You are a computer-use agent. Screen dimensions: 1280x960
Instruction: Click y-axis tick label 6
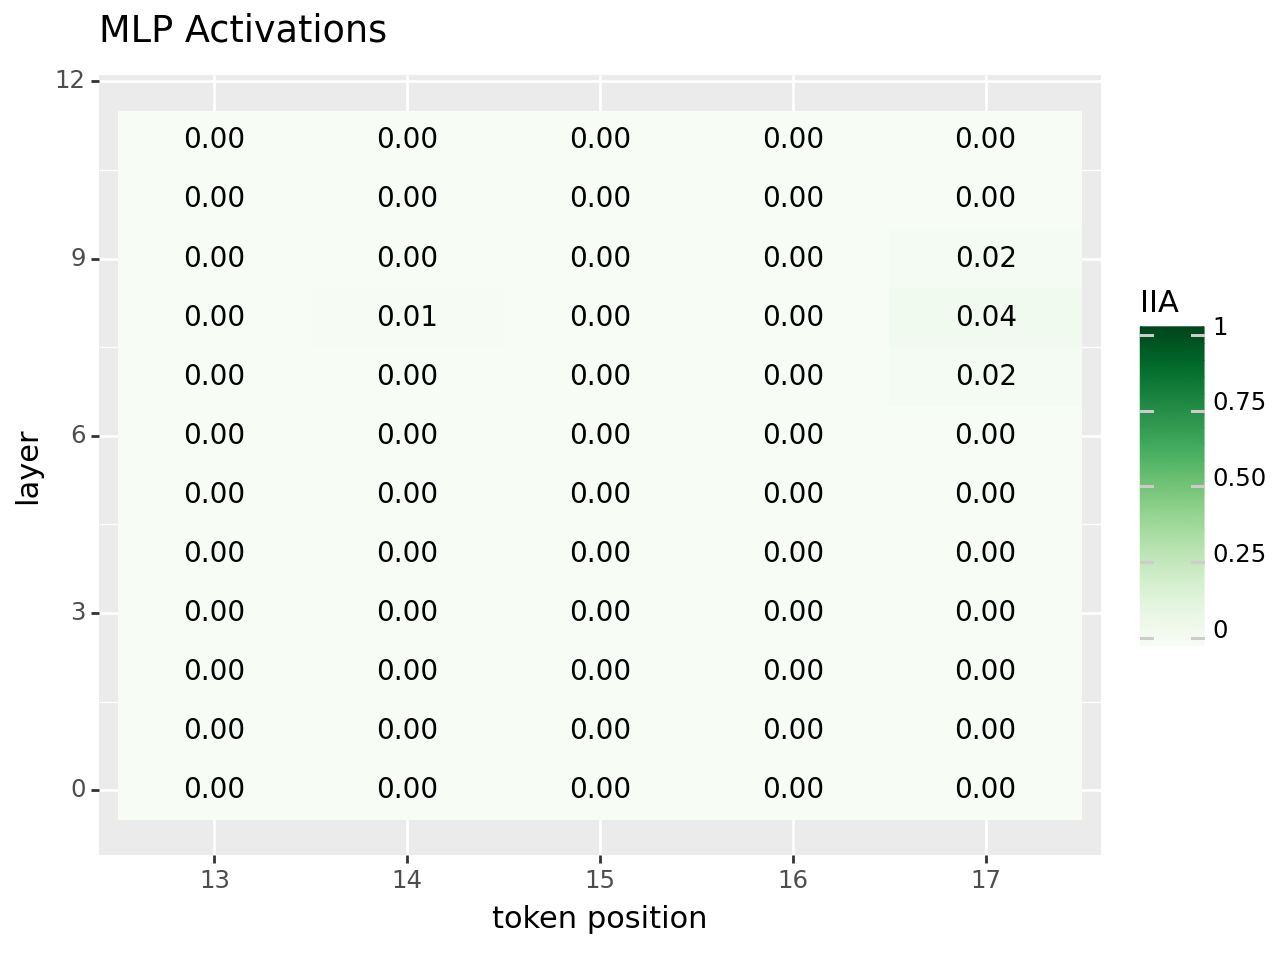coord(78,436)
